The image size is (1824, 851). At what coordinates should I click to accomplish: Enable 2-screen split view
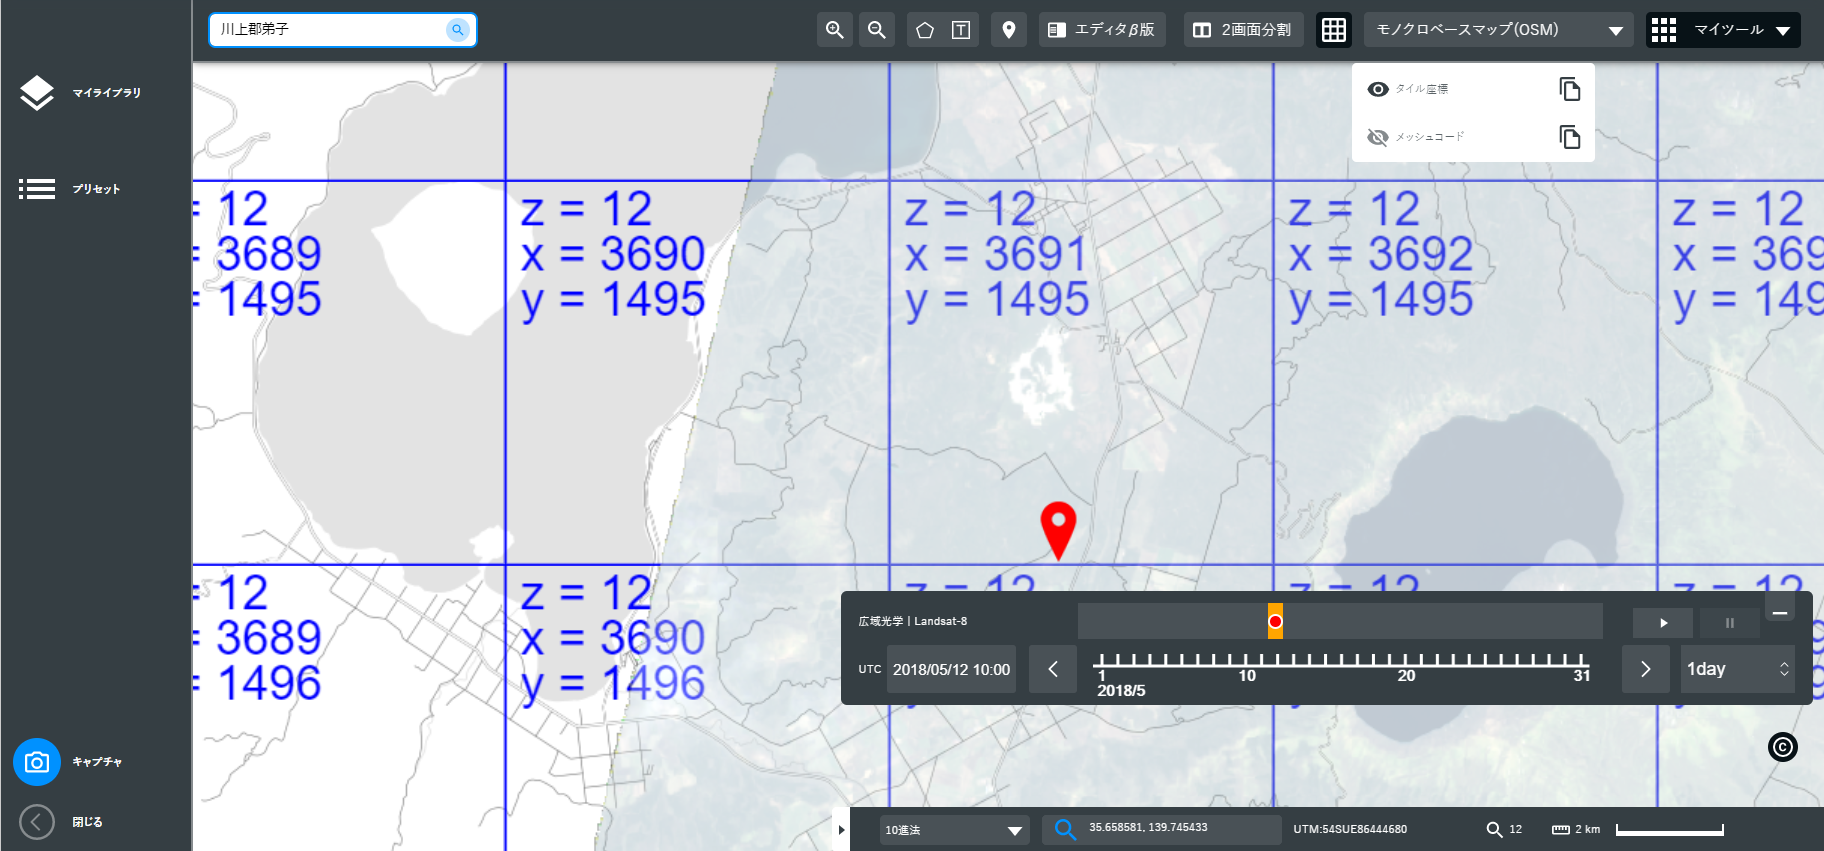click(1243, 30)
